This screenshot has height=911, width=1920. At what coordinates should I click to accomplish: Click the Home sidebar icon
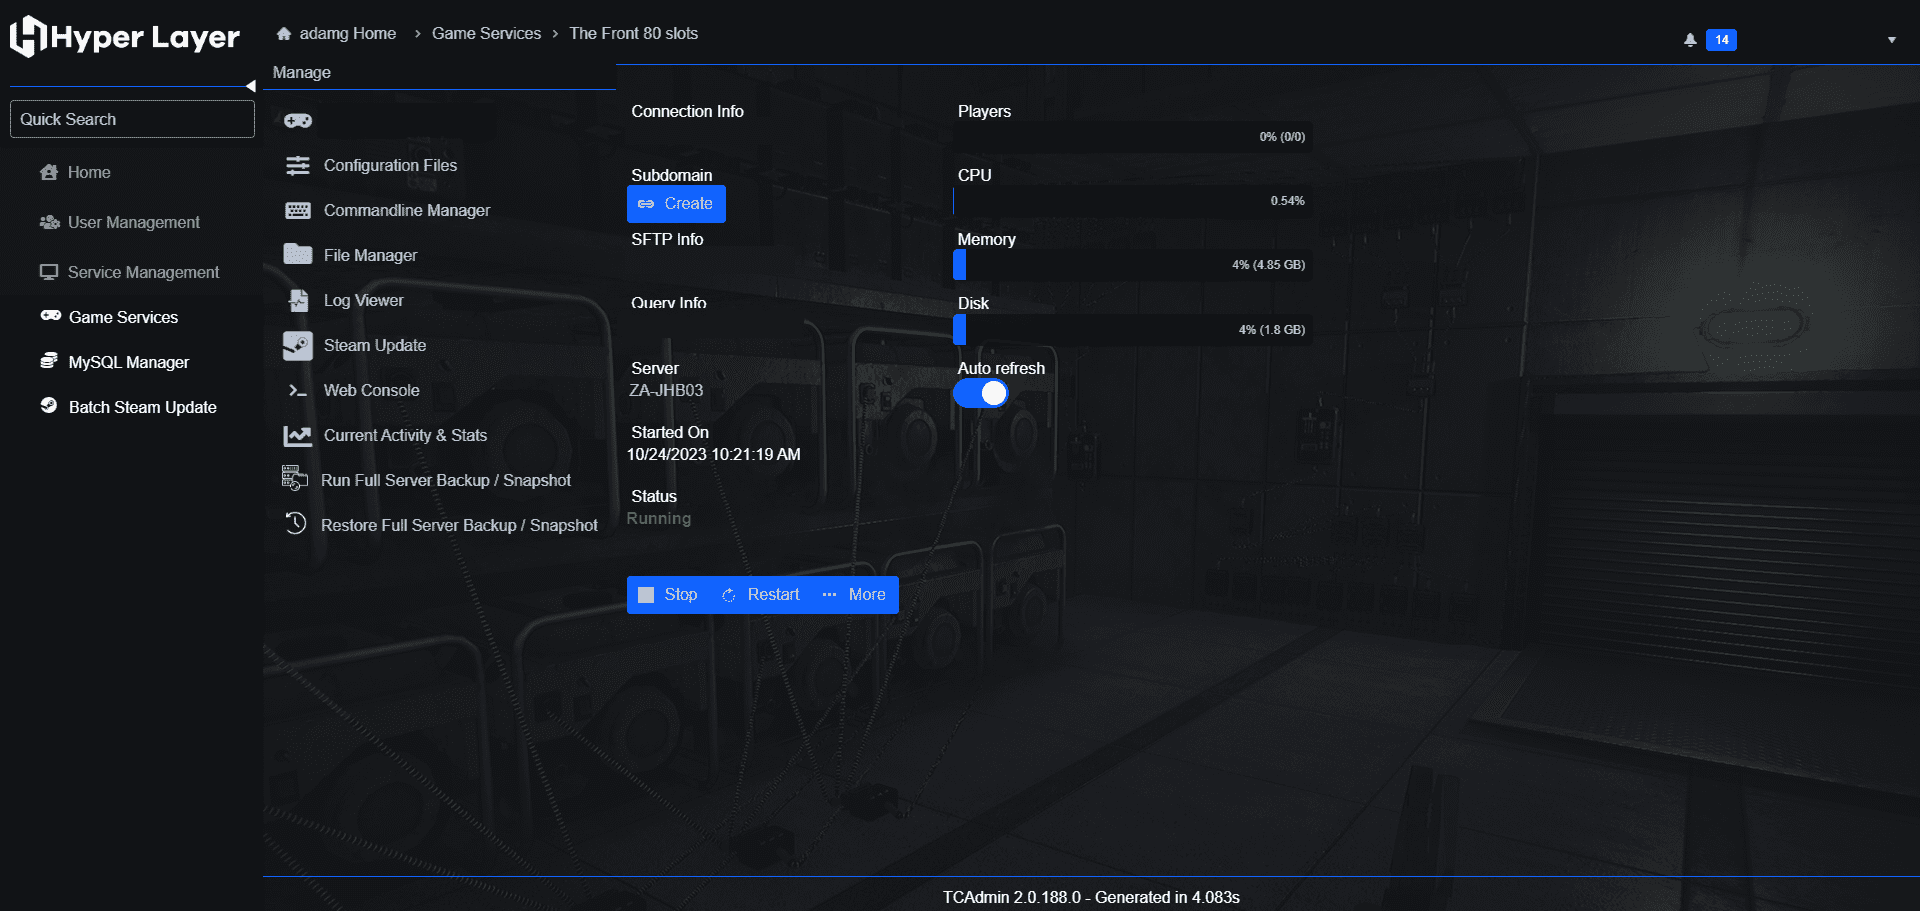(x=48, y=172)
